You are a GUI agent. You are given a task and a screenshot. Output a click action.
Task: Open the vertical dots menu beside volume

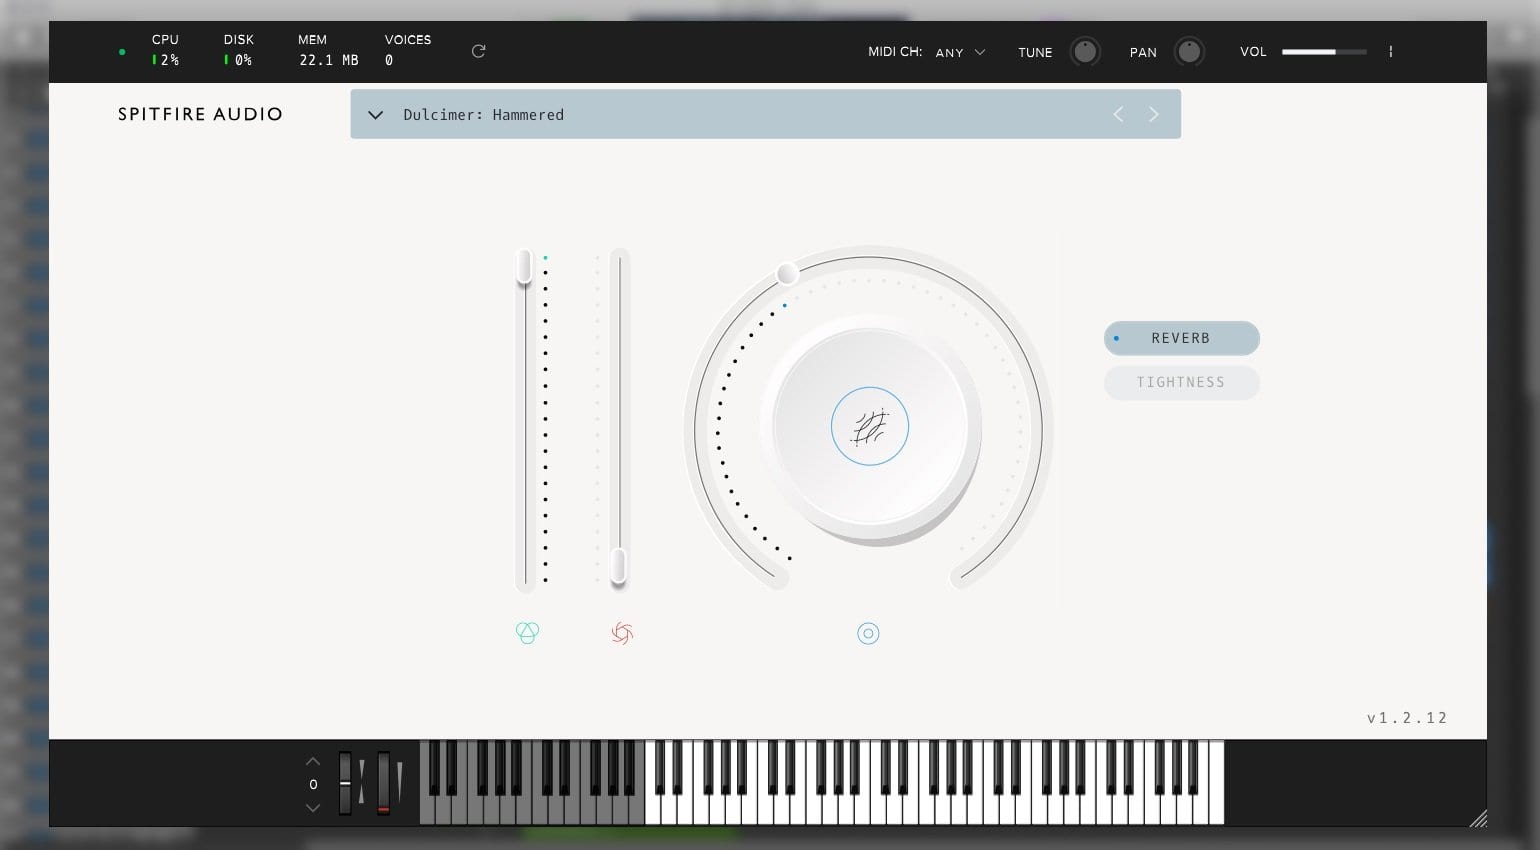1390,51
